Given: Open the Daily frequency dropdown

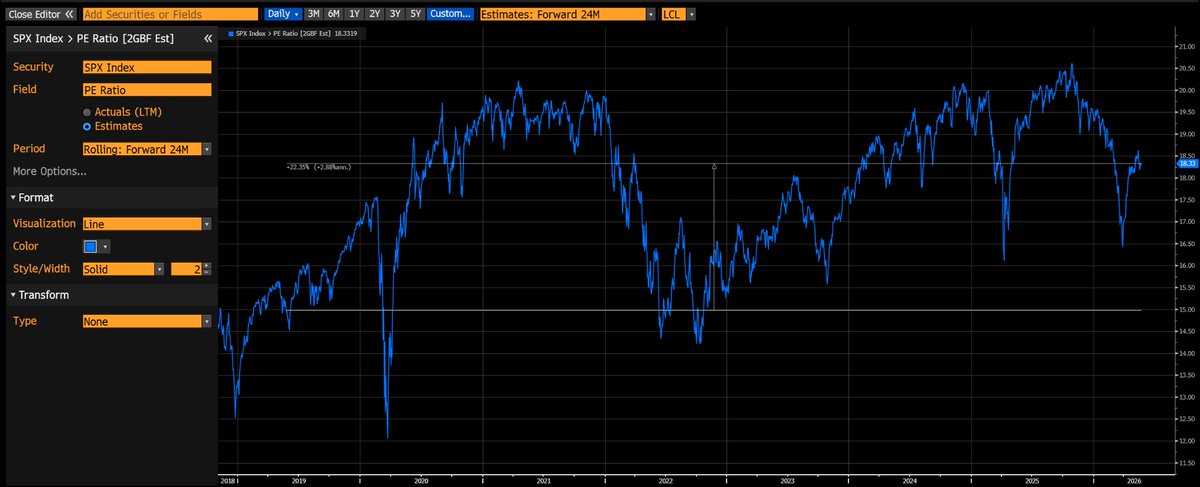Looking at the screenshot, I should [x=283, y=15].
